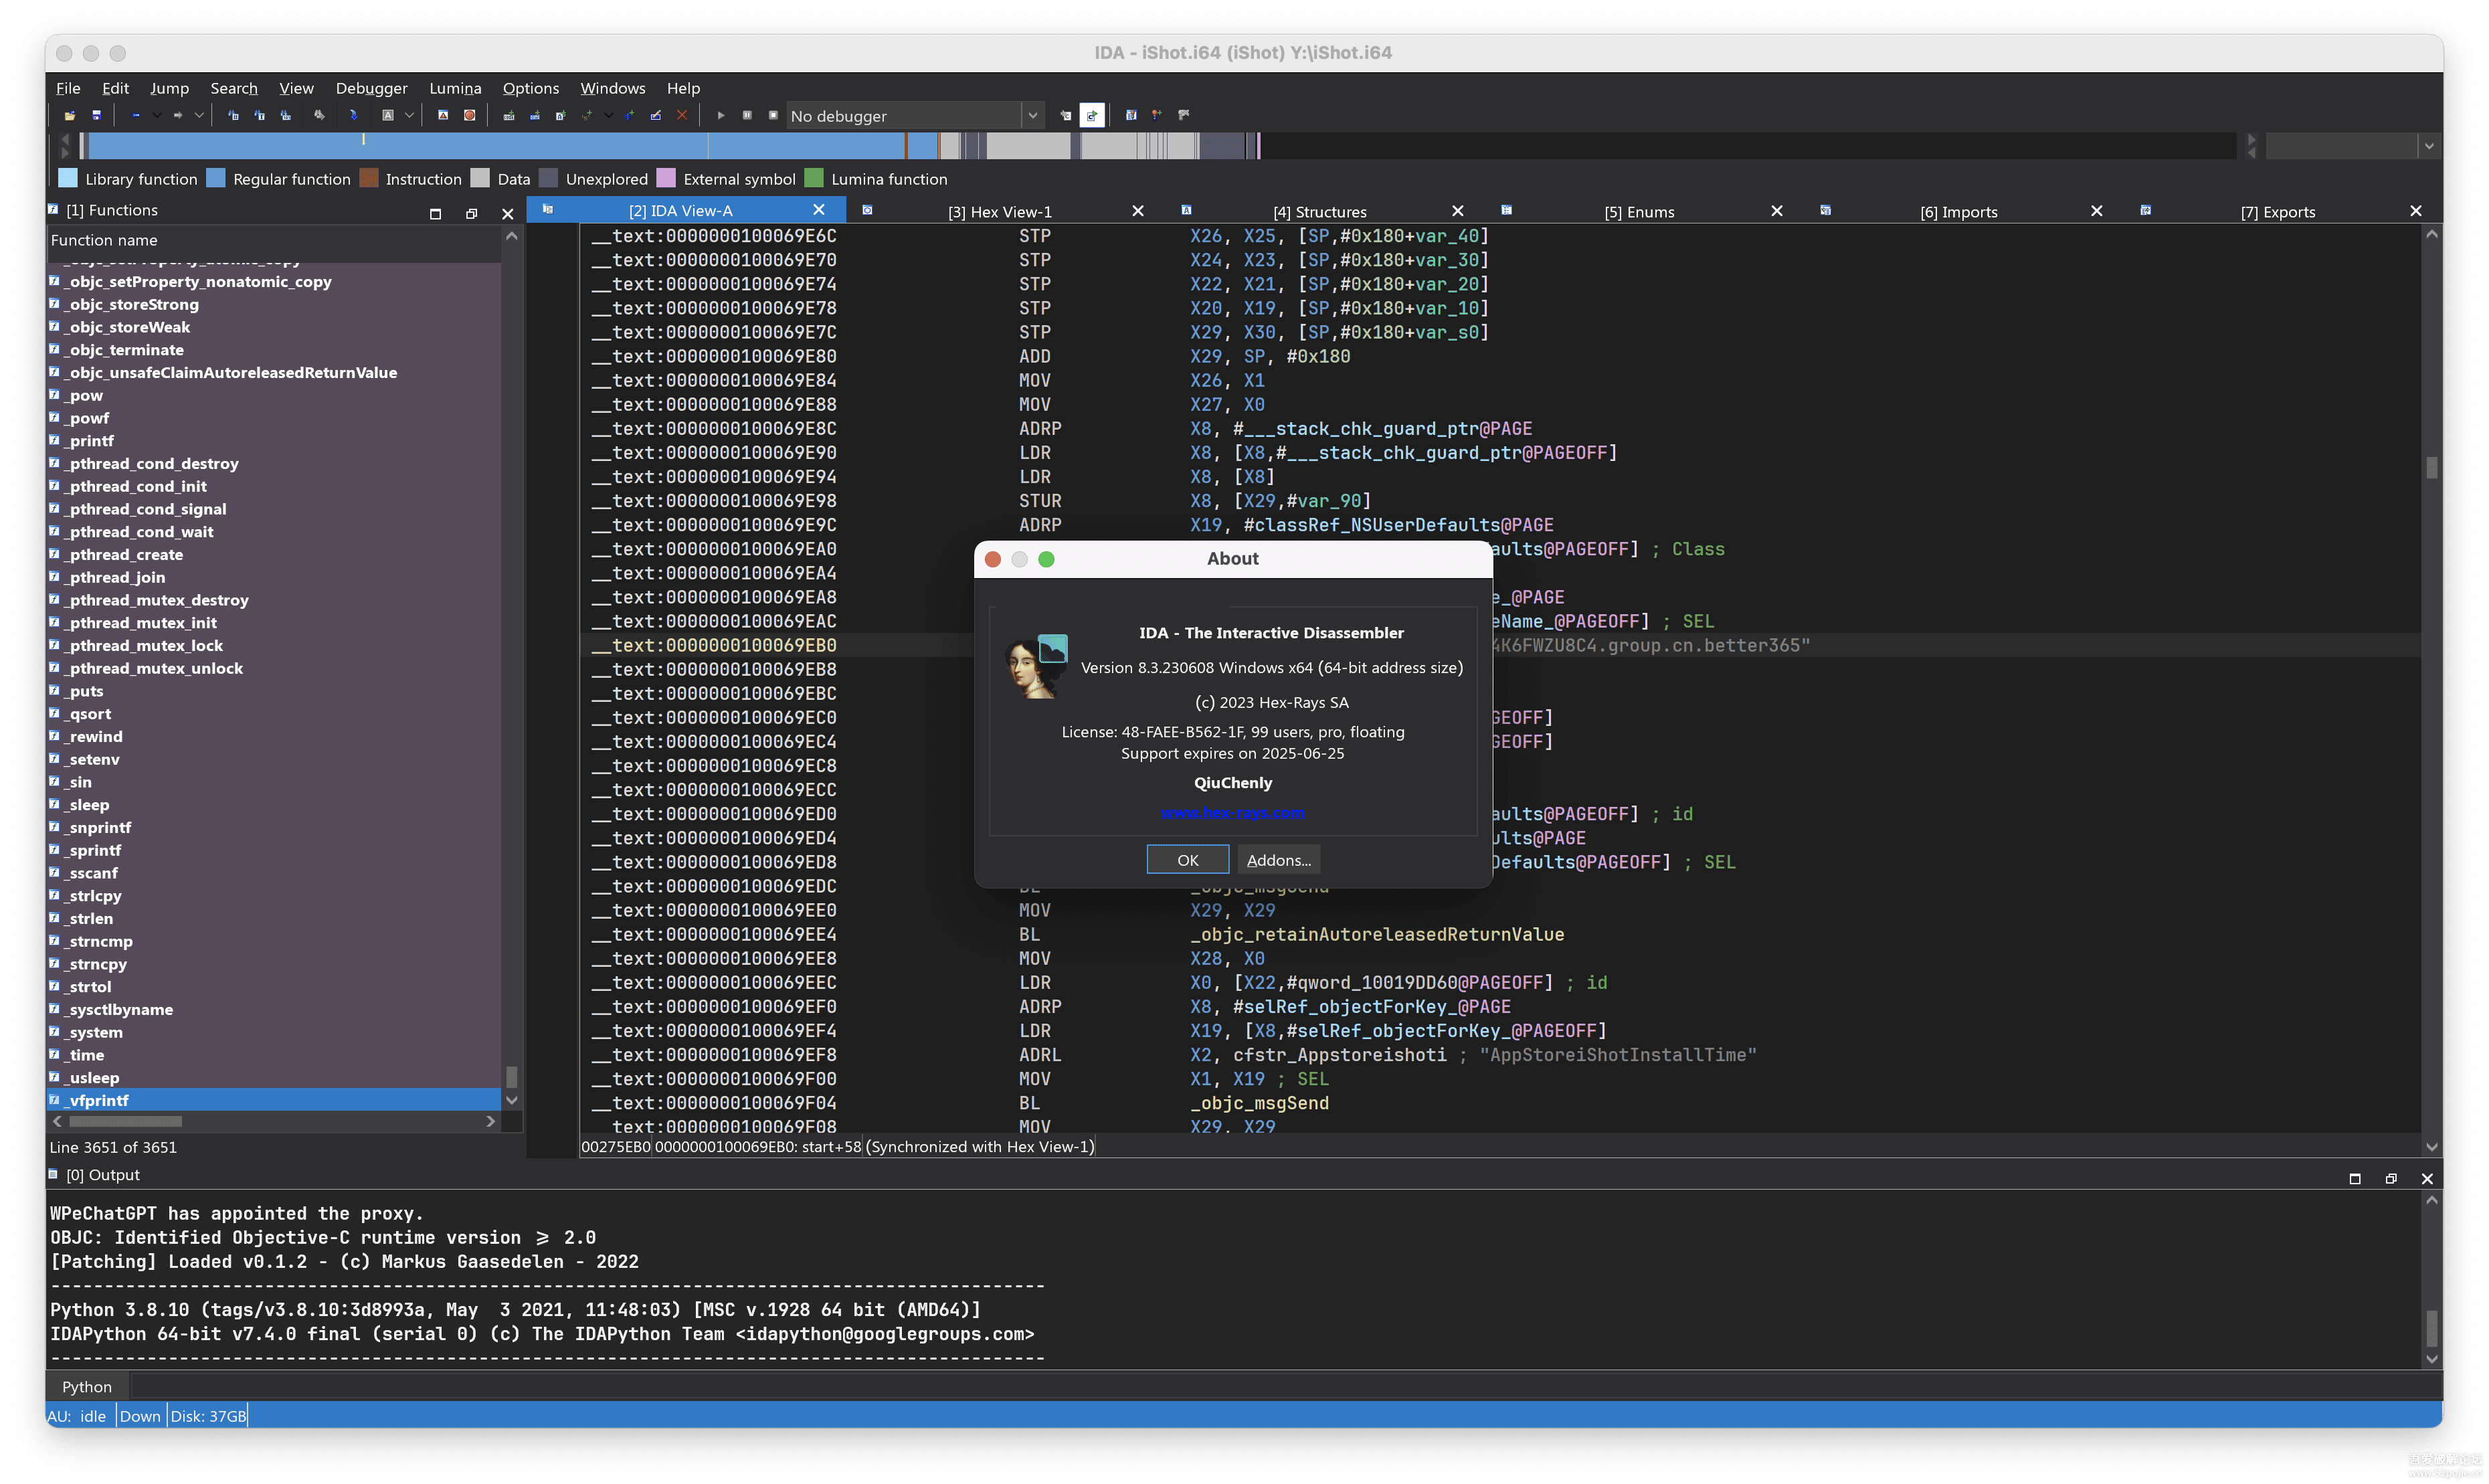Click the save database toolbar icon
Viewport: 2489px width, 1484px height.
[x=96, y=116]
